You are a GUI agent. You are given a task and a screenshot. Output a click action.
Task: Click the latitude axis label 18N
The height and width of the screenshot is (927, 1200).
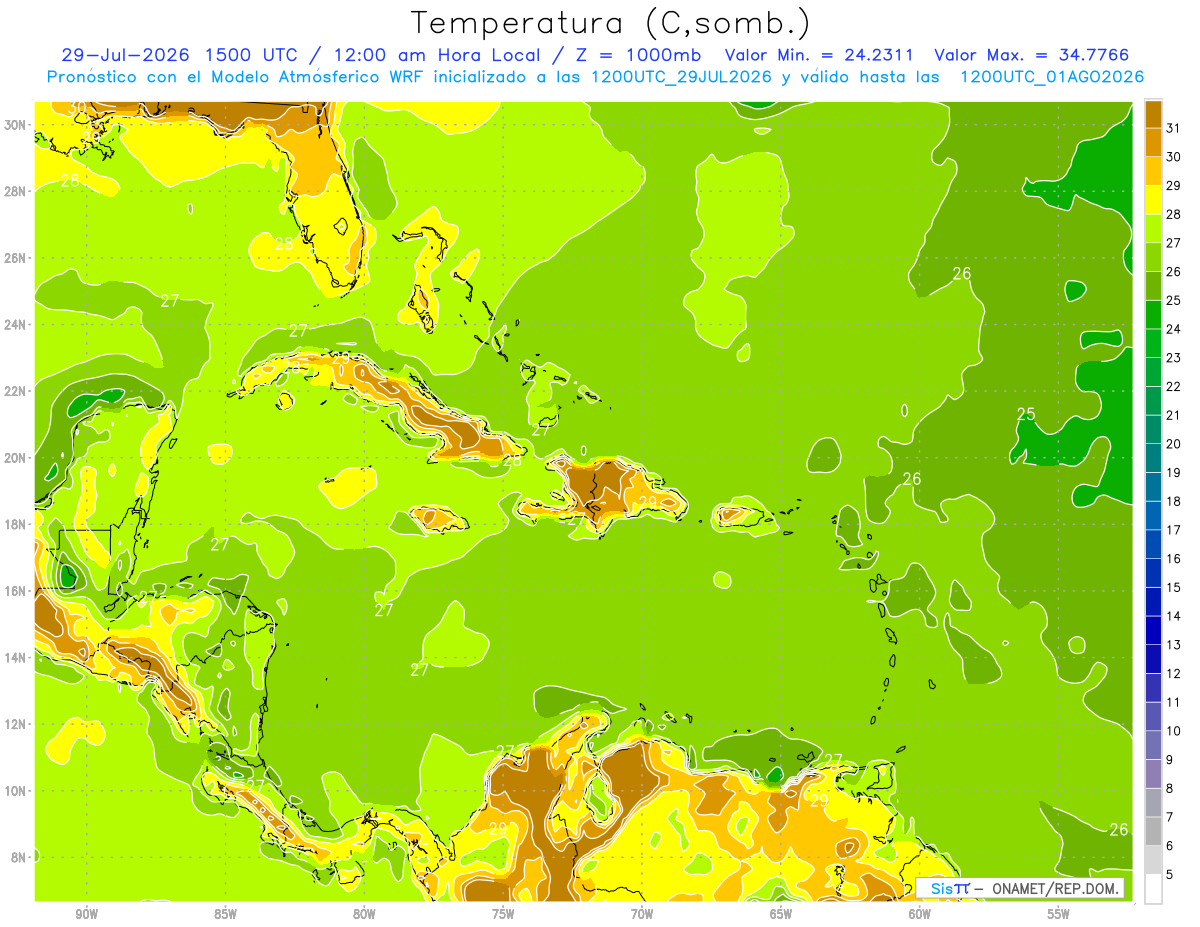16,524
